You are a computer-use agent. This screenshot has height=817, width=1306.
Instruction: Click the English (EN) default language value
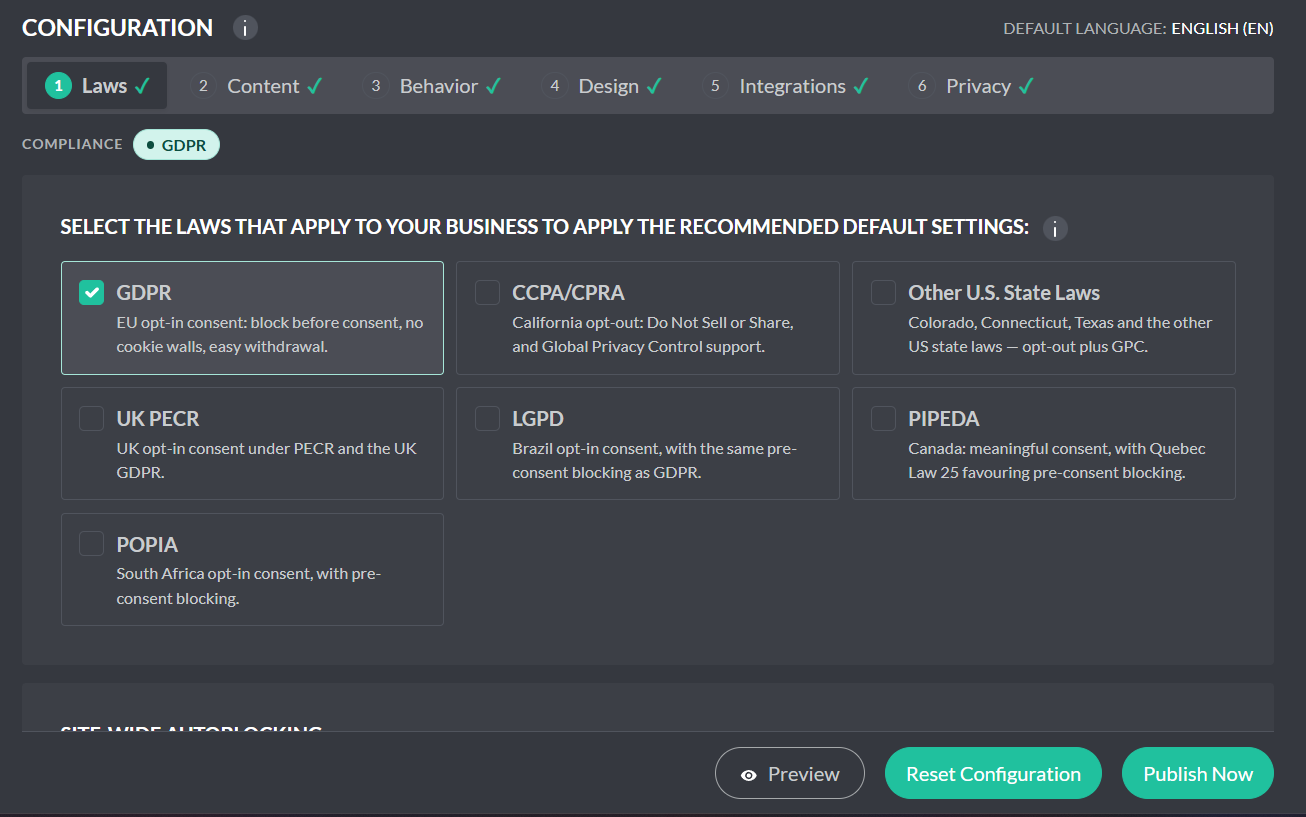[x=1222, y=28]
